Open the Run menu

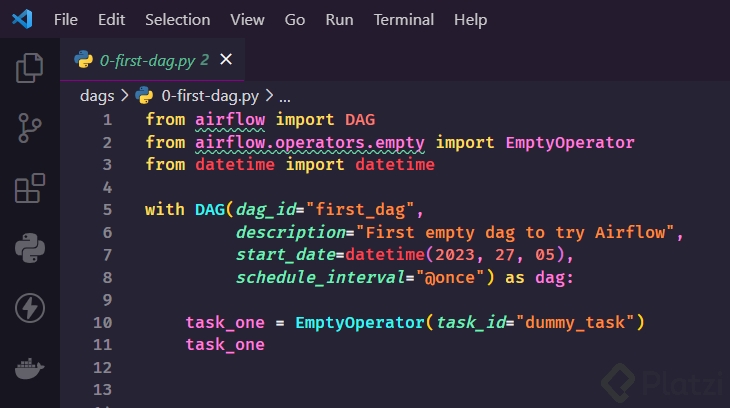click(339, 20)
